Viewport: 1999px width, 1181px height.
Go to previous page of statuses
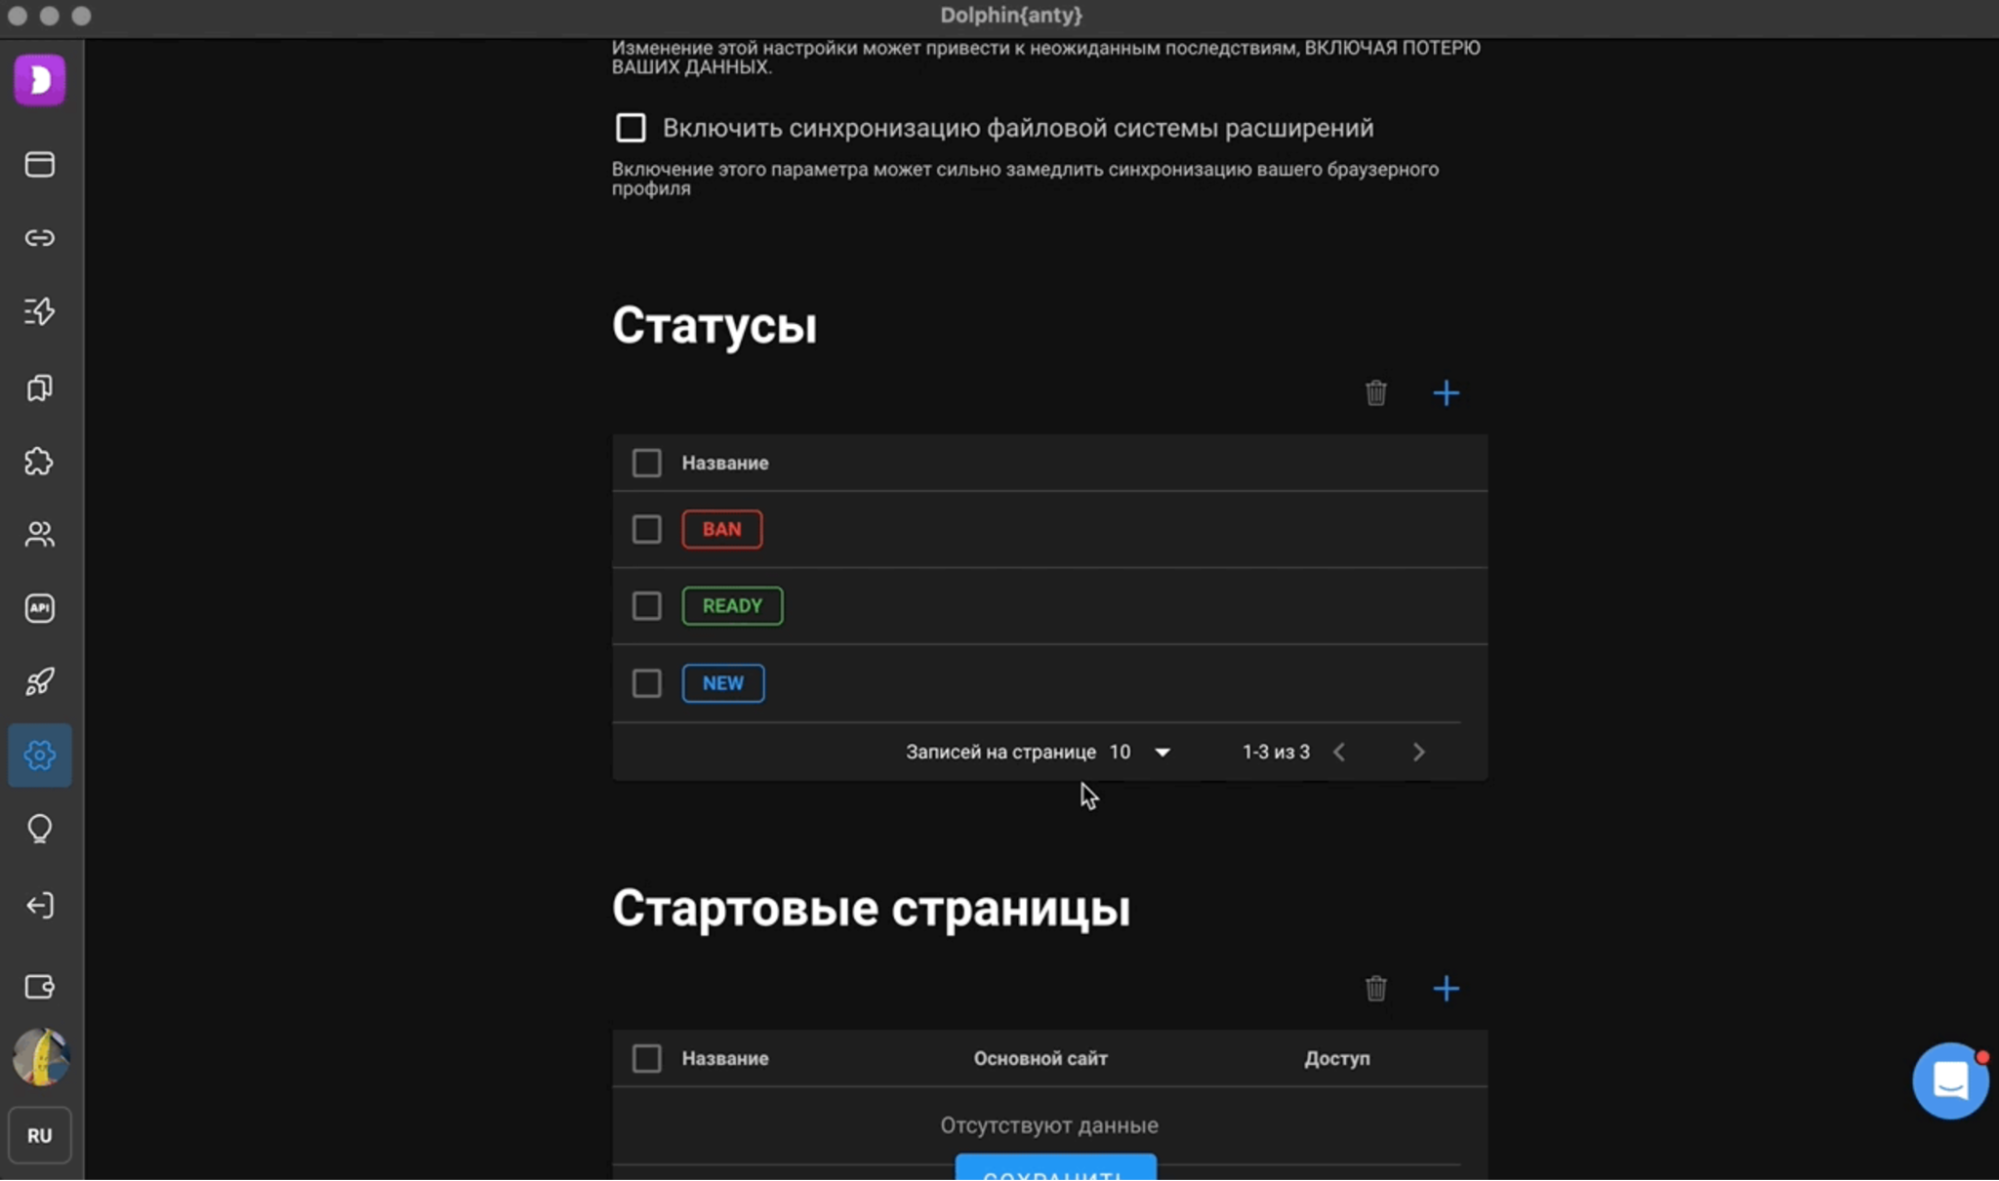pyautogui.click(x=1339, y=752)
